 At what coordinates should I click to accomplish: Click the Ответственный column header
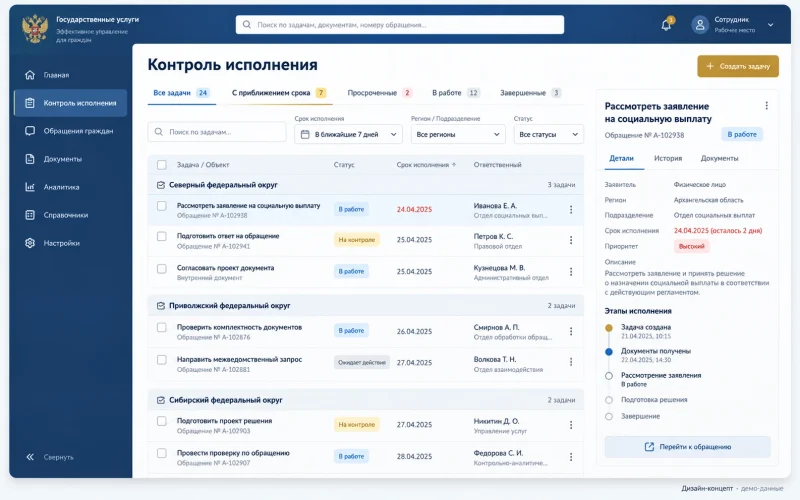pos(497,165)
